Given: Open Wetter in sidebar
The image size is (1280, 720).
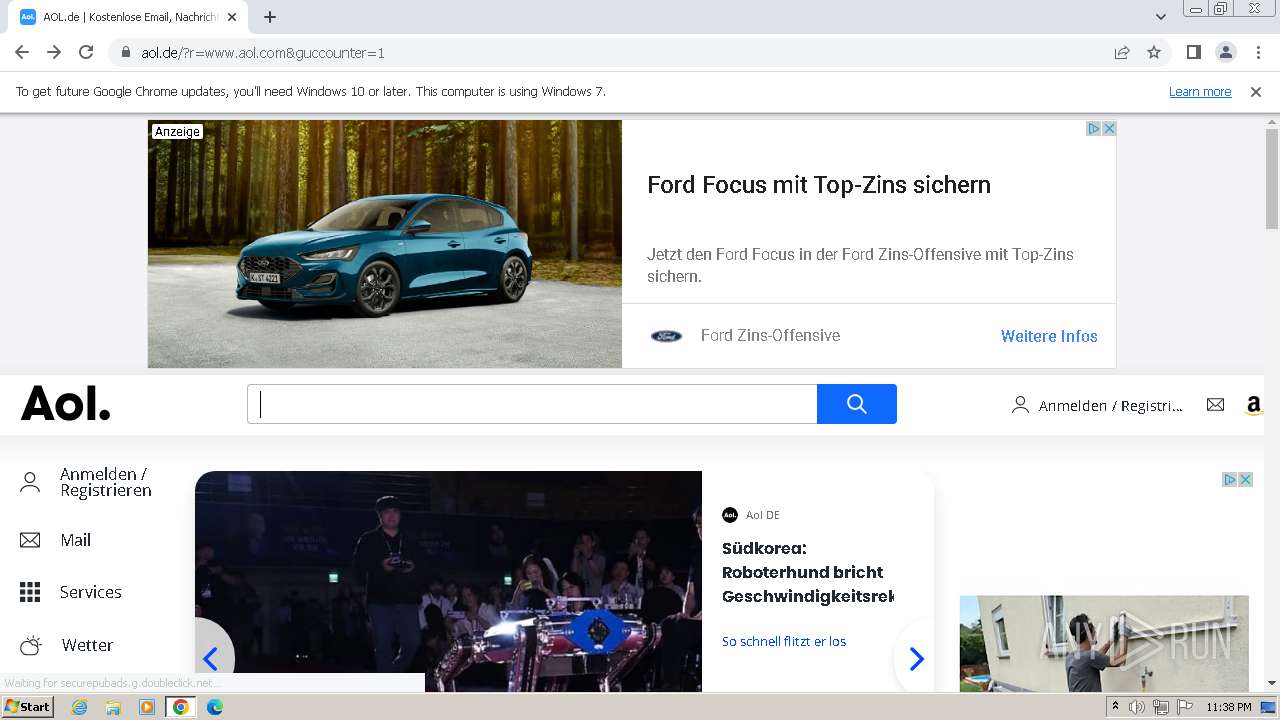Looking at the screenshot, I should 87,645.
